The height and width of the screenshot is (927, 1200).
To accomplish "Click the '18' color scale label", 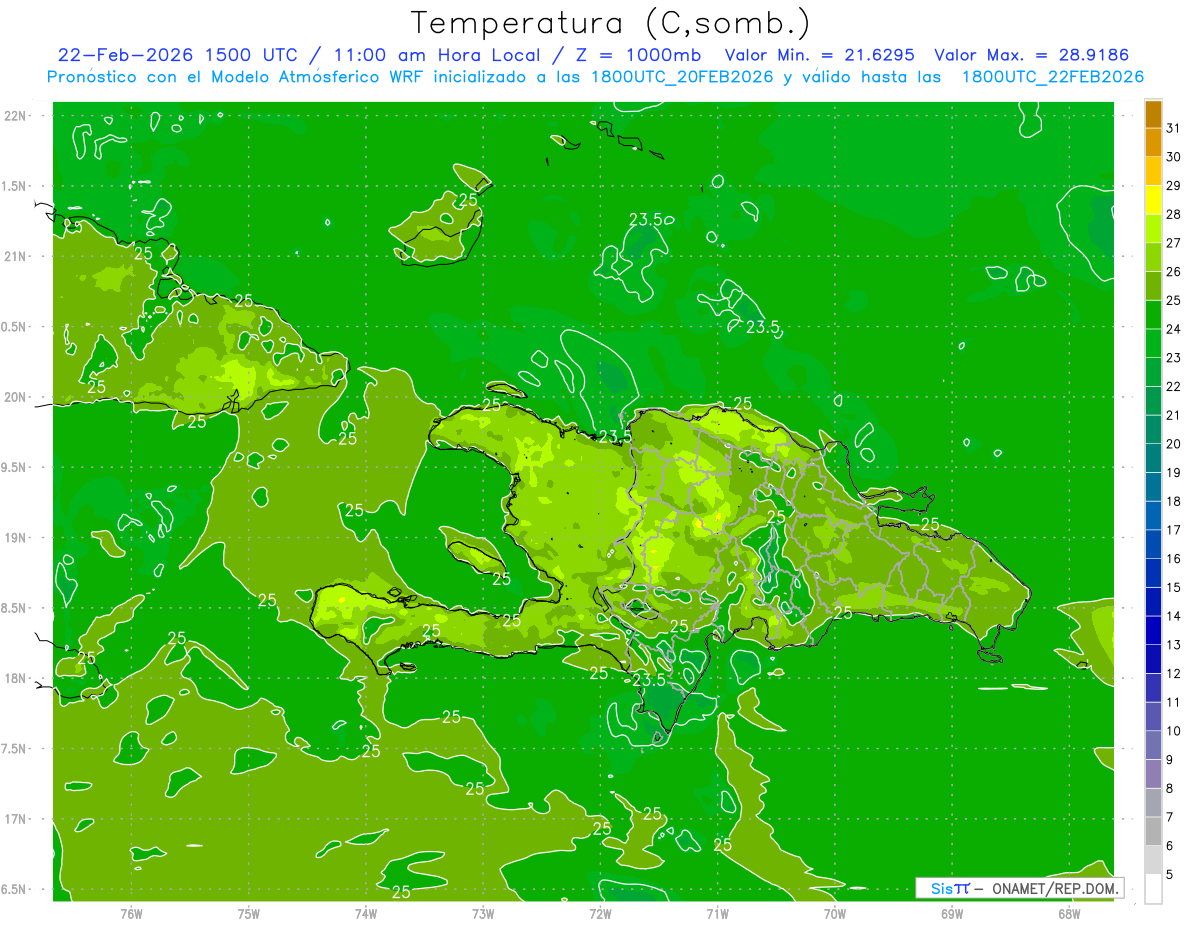I will click(x=1173, y=501).
